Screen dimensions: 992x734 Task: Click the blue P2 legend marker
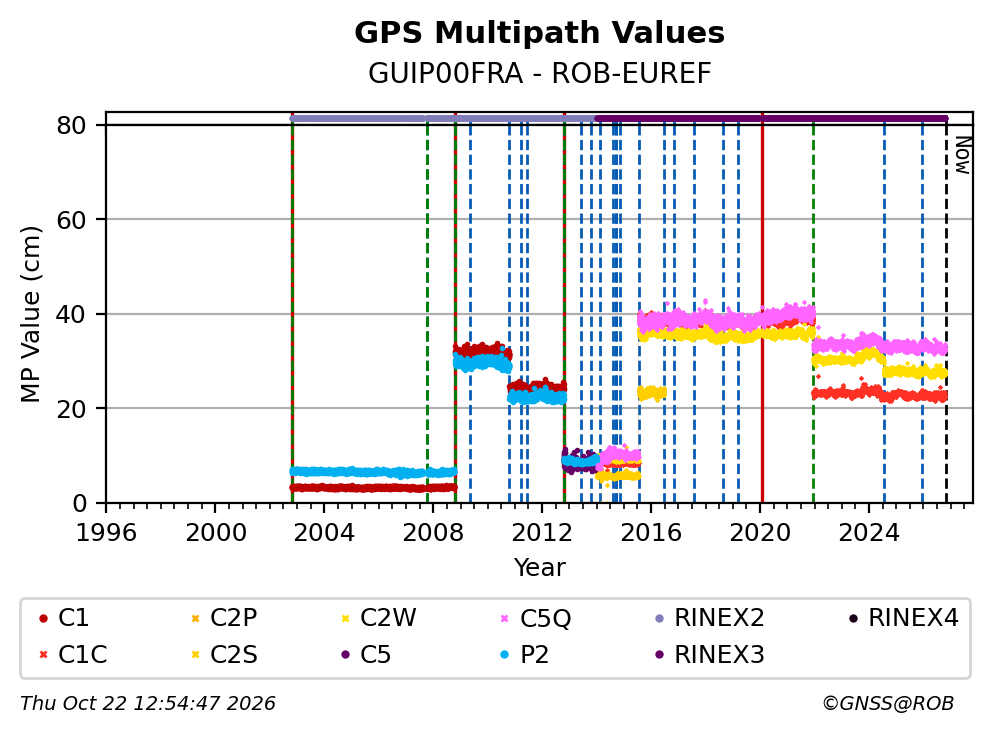point(504,655)
